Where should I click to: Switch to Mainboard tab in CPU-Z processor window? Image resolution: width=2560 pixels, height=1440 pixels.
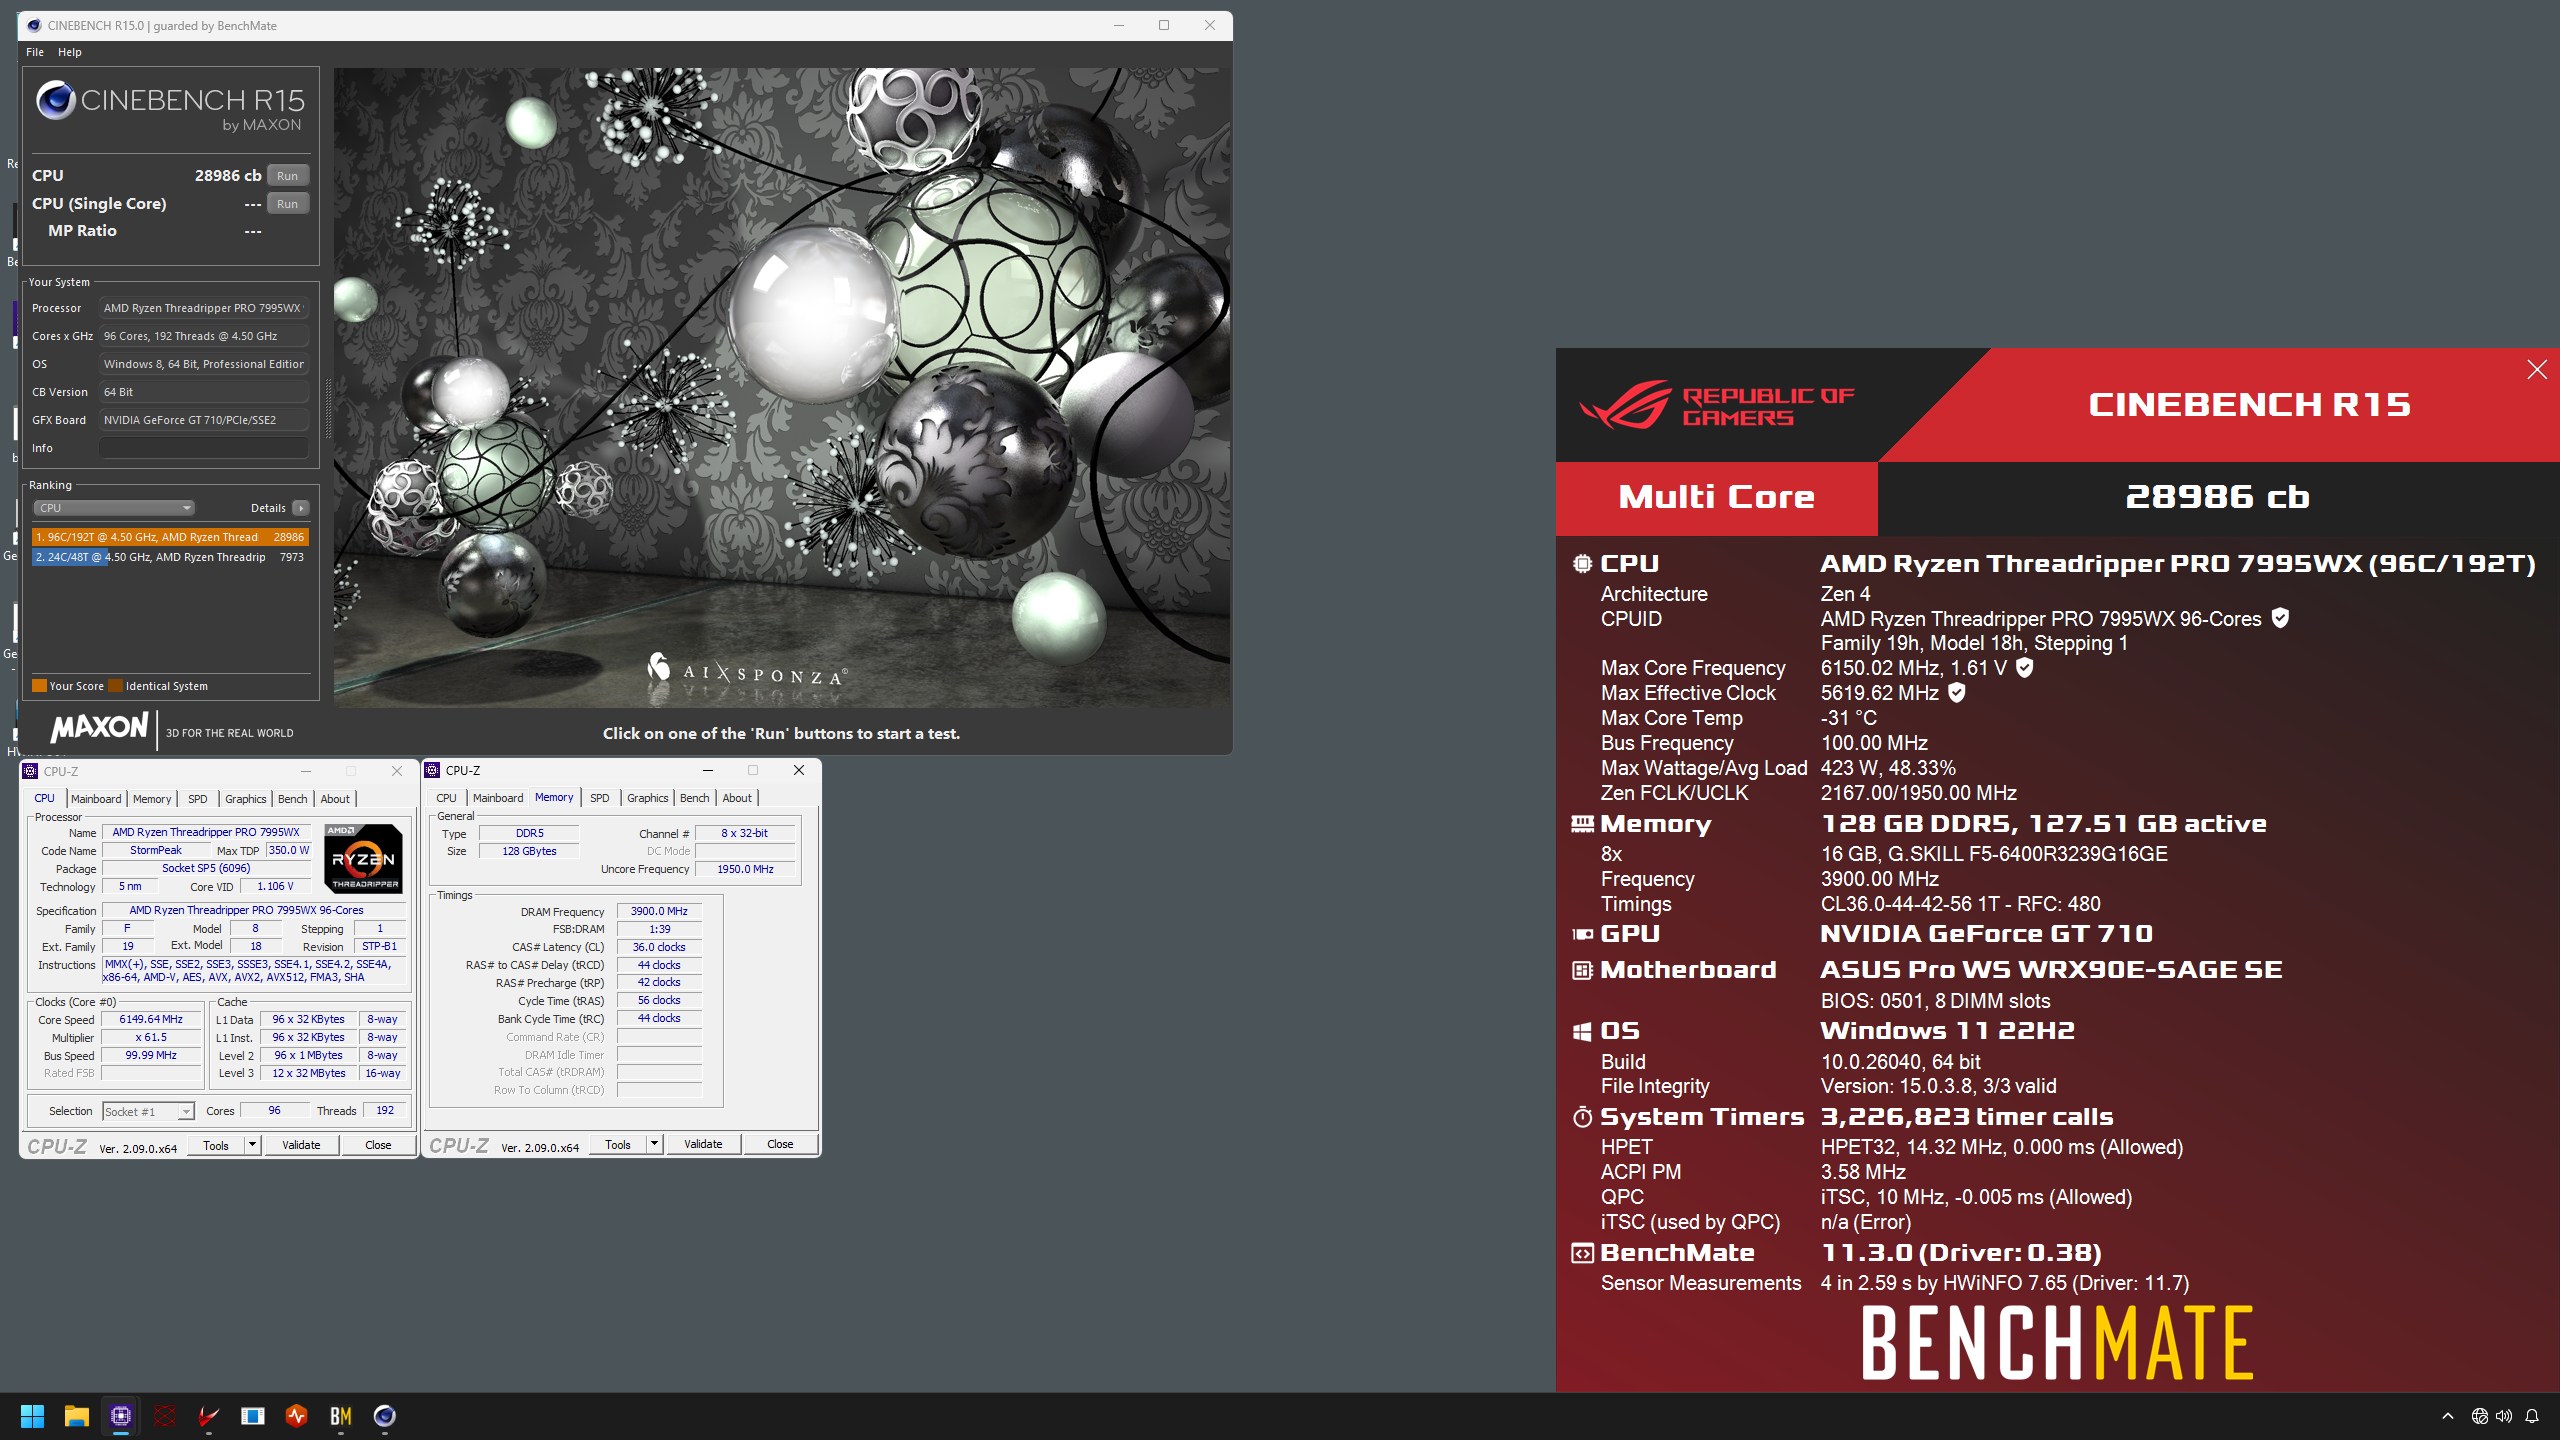[x=96, y=799]
